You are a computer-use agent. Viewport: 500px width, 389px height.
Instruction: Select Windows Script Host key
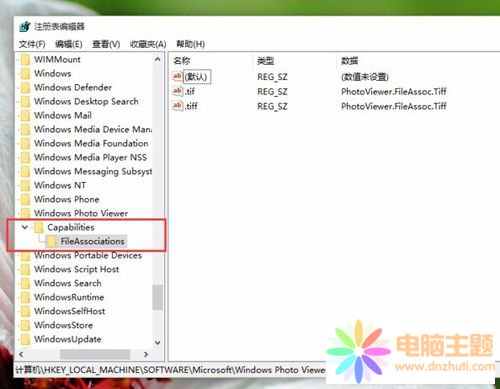(x=77, y=269)
